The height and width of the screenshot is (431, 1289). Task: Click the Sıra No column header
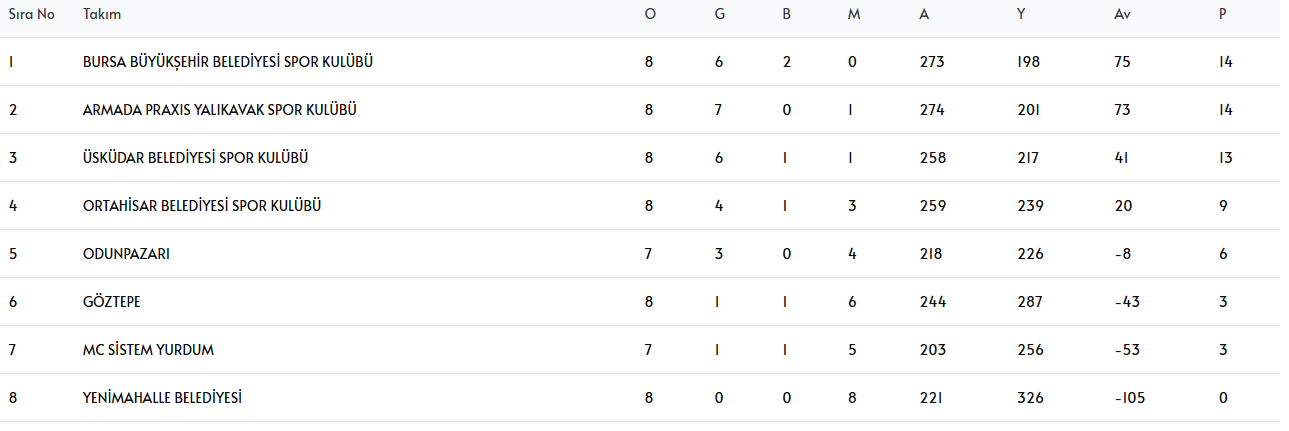pos(31,15)
